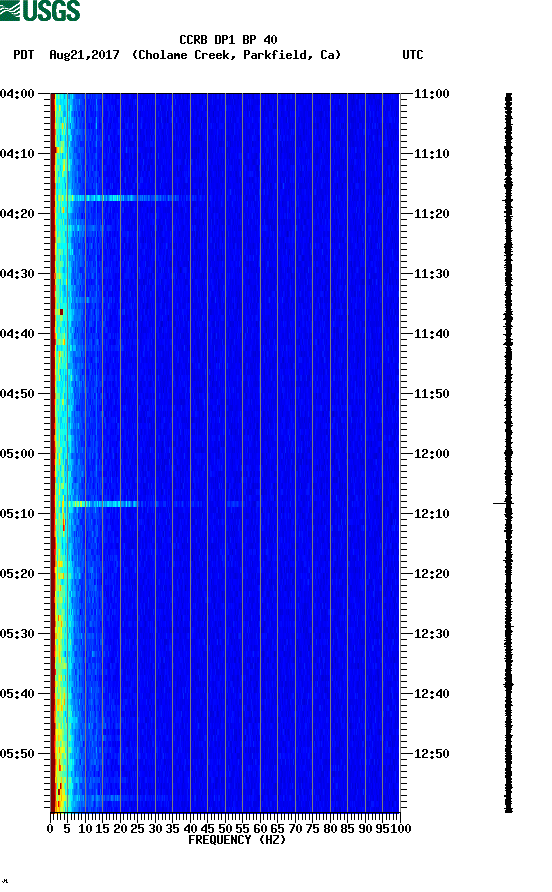
Task: Click the '05:30' PDT time label
Action: tap(18, 634)
